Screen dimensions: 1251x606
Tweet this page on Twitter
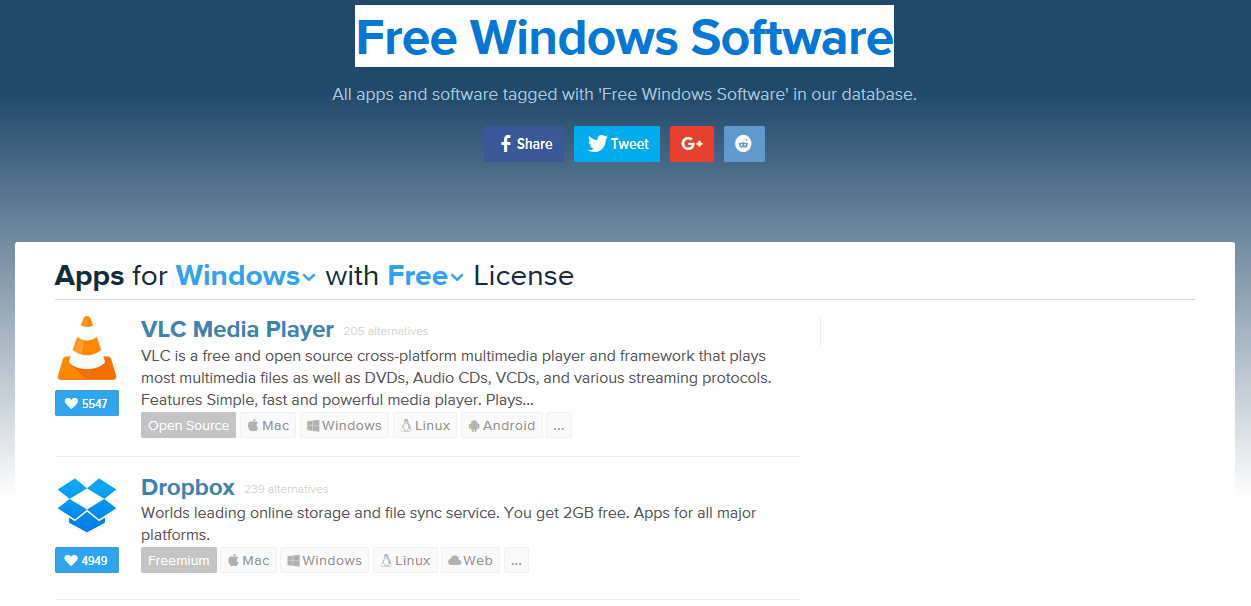pyautogui.click(x=617, y=144)
